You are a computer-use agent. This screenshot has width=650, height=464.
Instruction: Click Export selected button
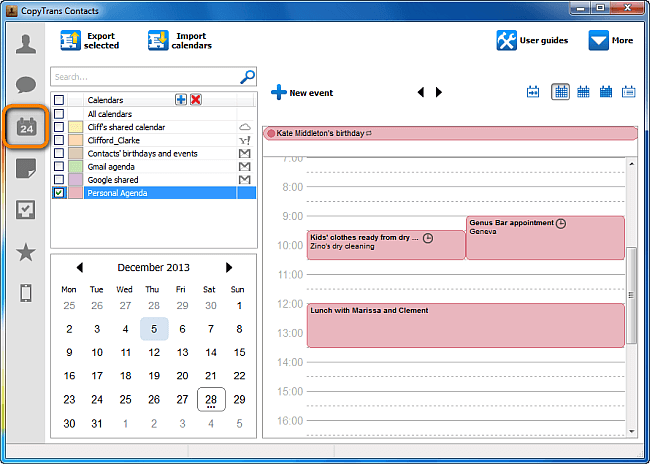(90, 41)
